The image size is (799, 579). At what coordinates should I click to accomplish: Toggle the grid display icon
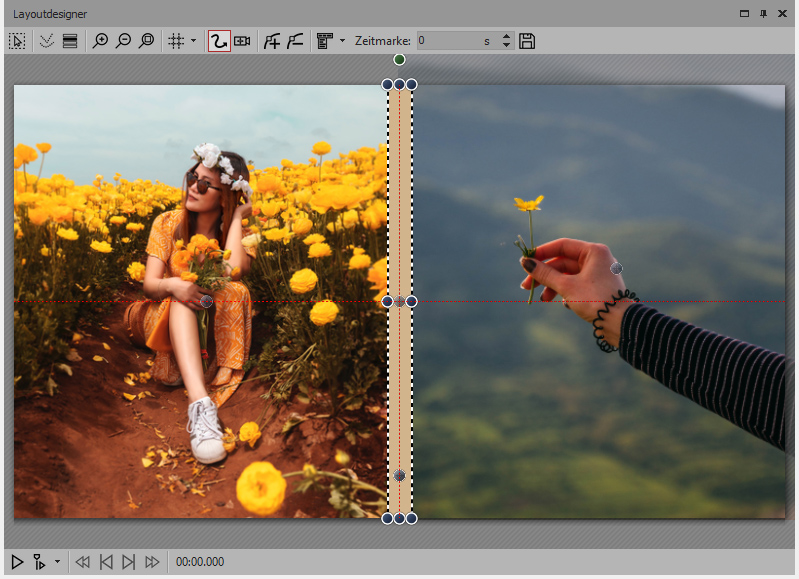175,41
